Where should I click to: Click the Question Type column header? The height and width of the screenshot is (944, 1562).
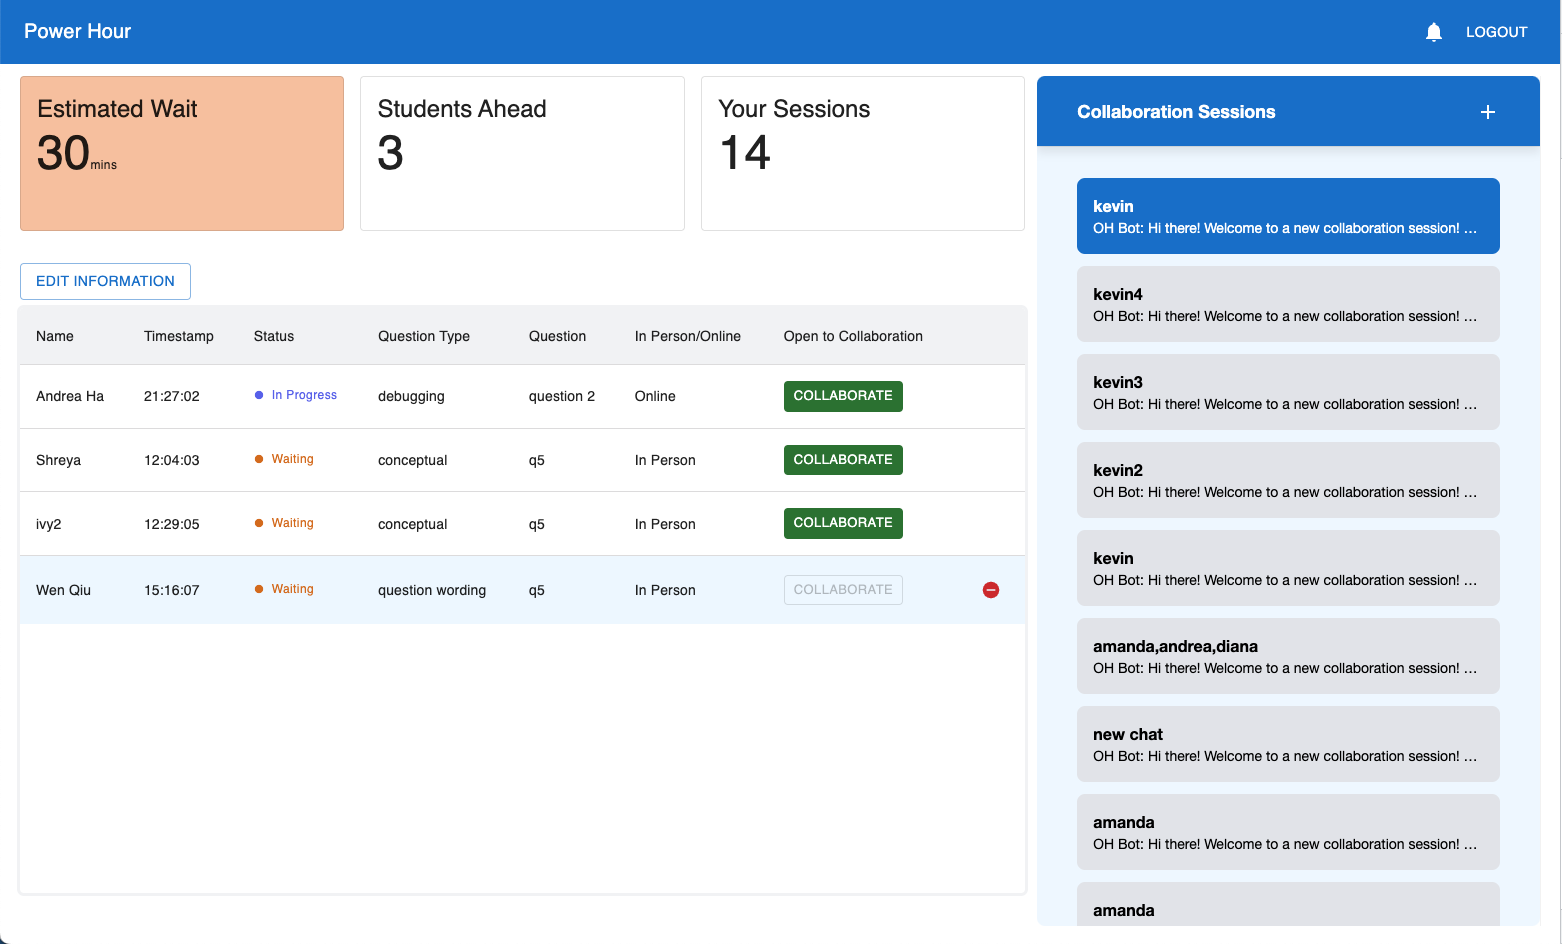click(424, 336)
